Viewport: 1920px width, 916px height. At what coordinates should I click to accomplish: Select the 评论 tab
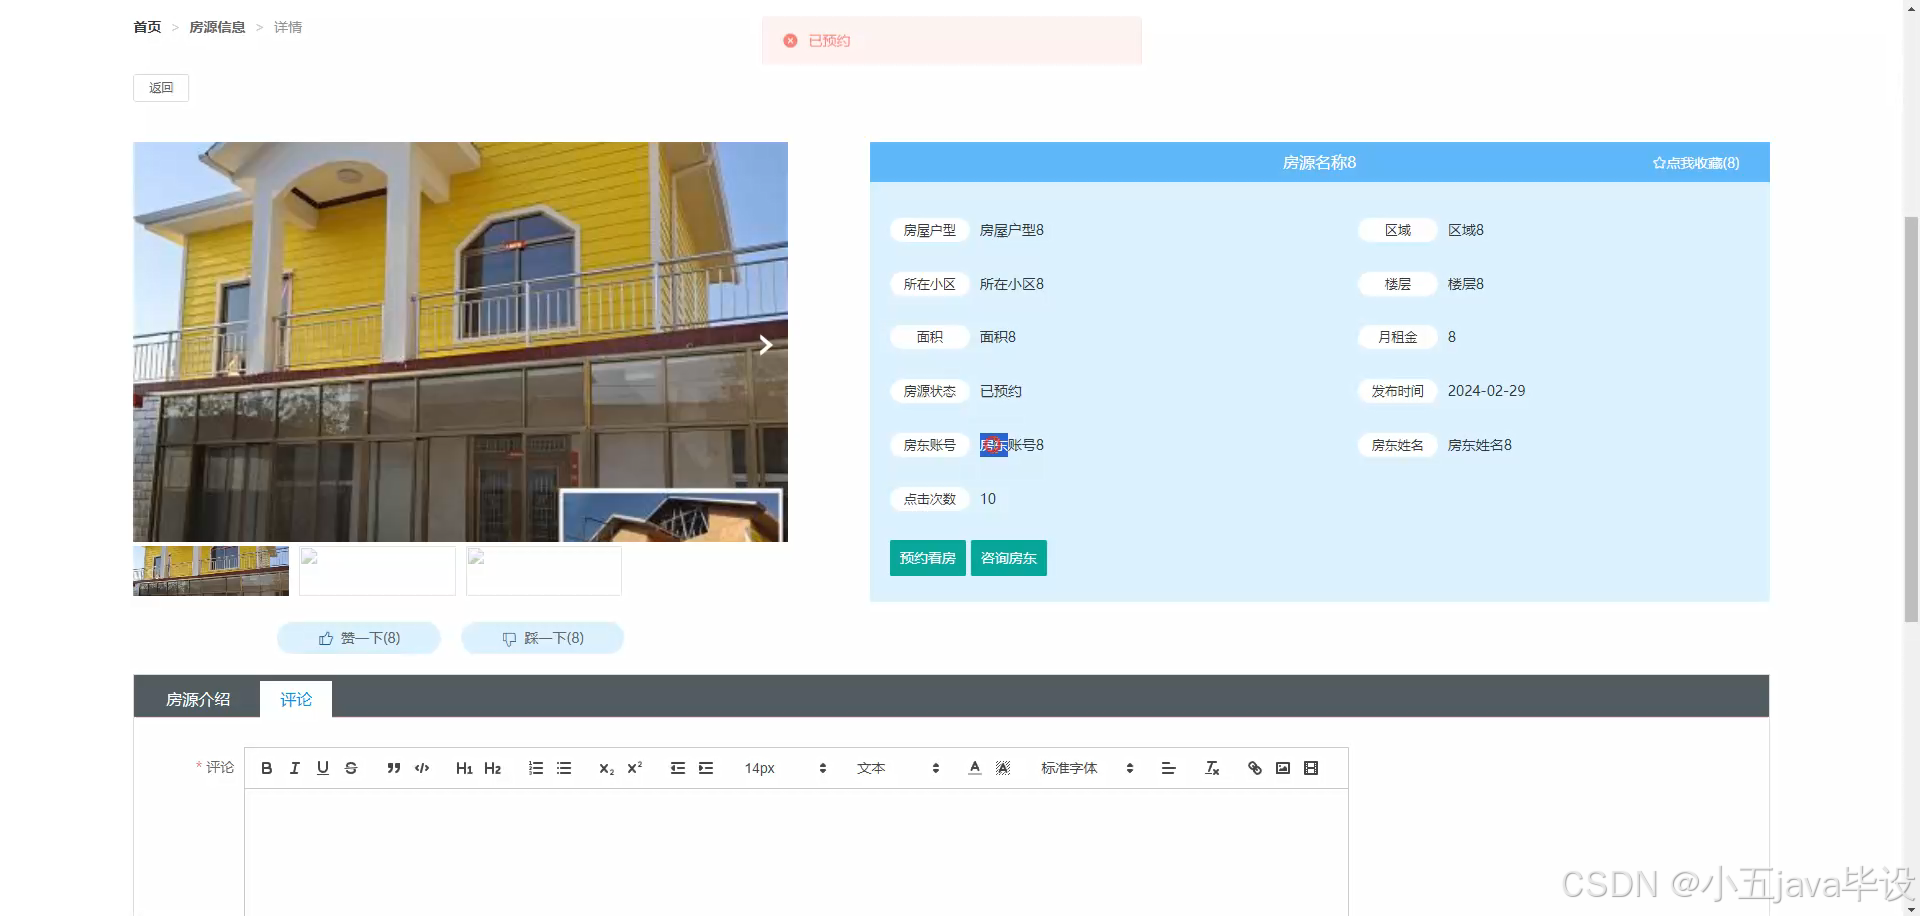(296, 699)
